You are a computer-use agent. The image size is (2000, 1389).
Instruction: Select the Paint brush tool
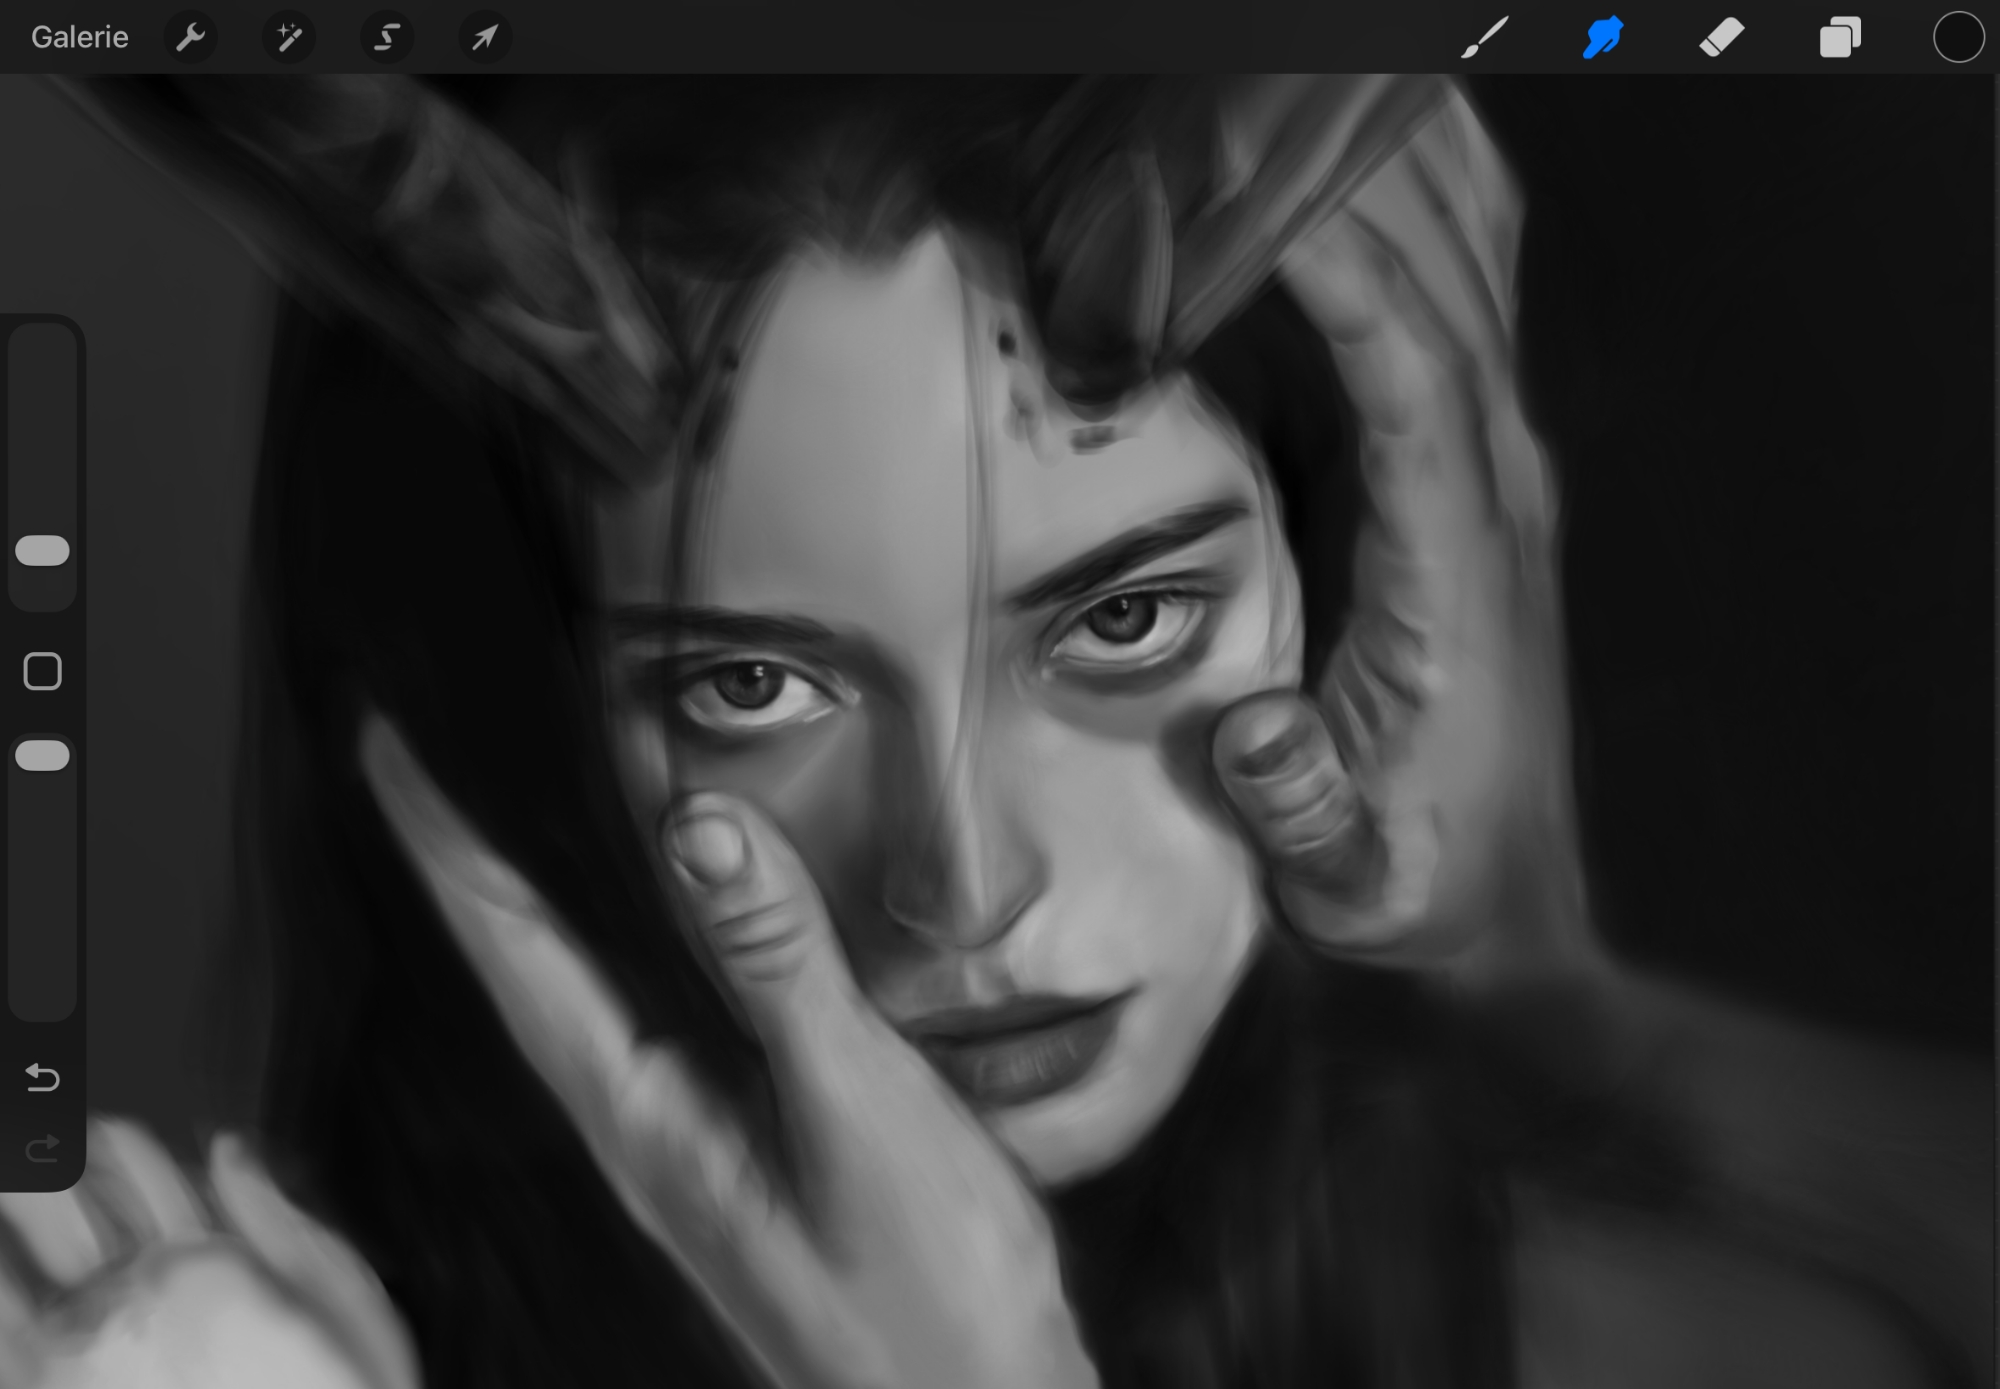pos(1484,37)
